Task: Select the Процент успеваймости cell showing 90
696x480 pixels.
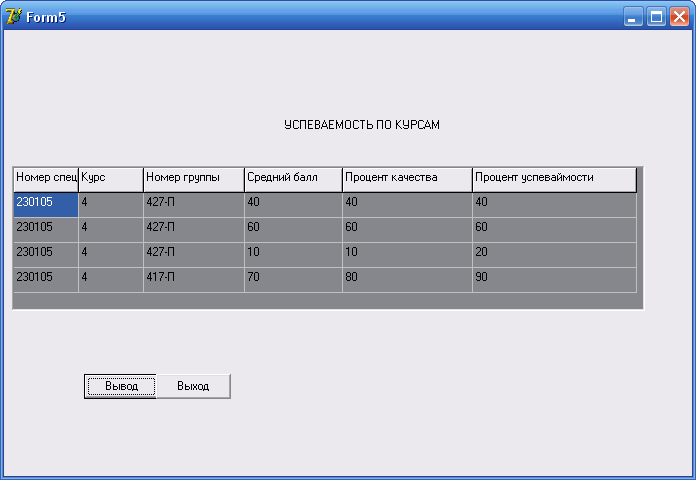Action: [x=554, y=280]
